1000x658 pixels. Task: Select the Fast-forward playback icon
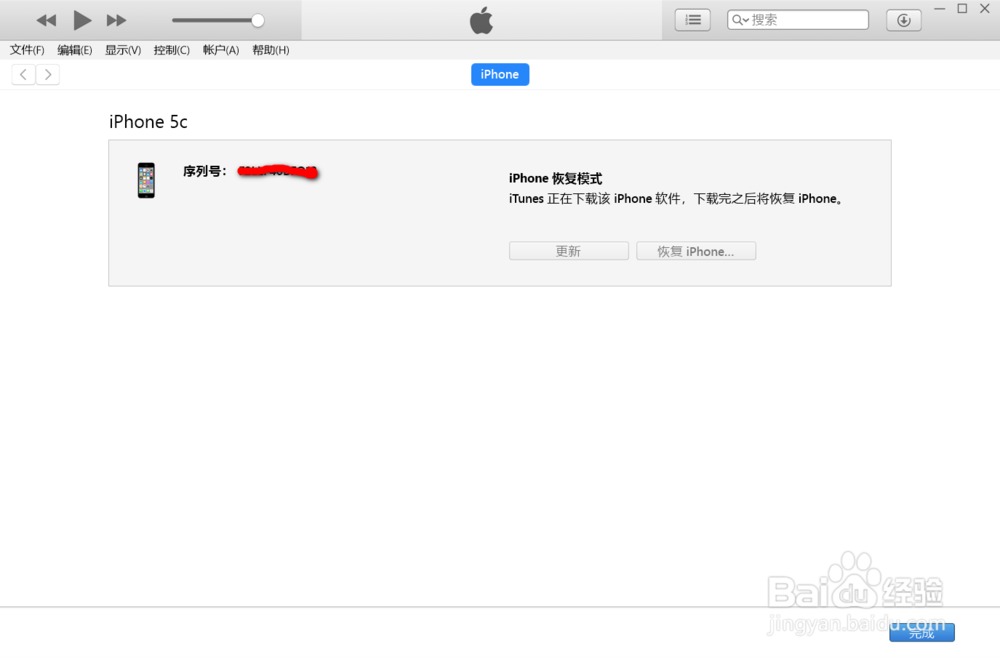coord(116,20)
